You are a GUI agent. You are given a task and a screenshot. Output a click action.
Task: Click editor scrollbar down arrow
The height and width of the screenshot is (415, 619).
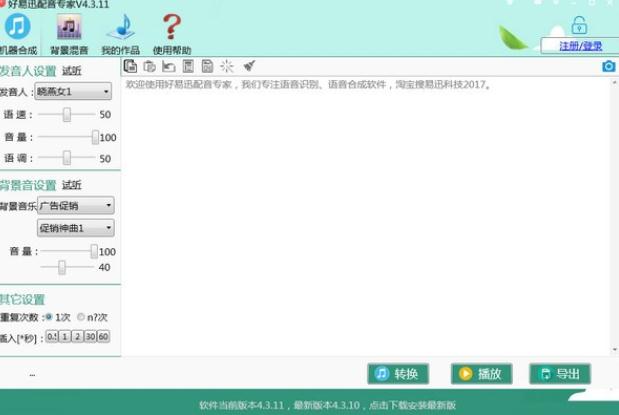pyautogui.click(x=614, y=349)
